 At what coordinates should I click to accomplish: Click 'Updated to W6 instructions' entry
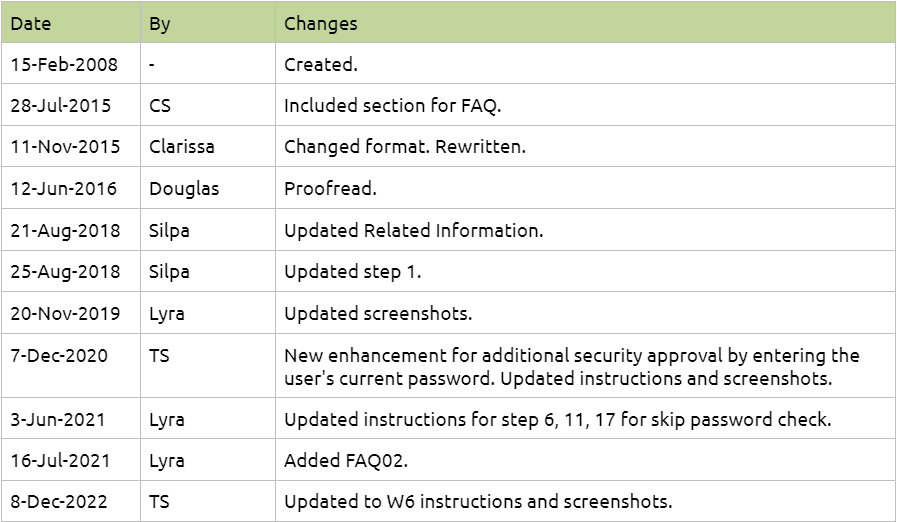point(478,502)
